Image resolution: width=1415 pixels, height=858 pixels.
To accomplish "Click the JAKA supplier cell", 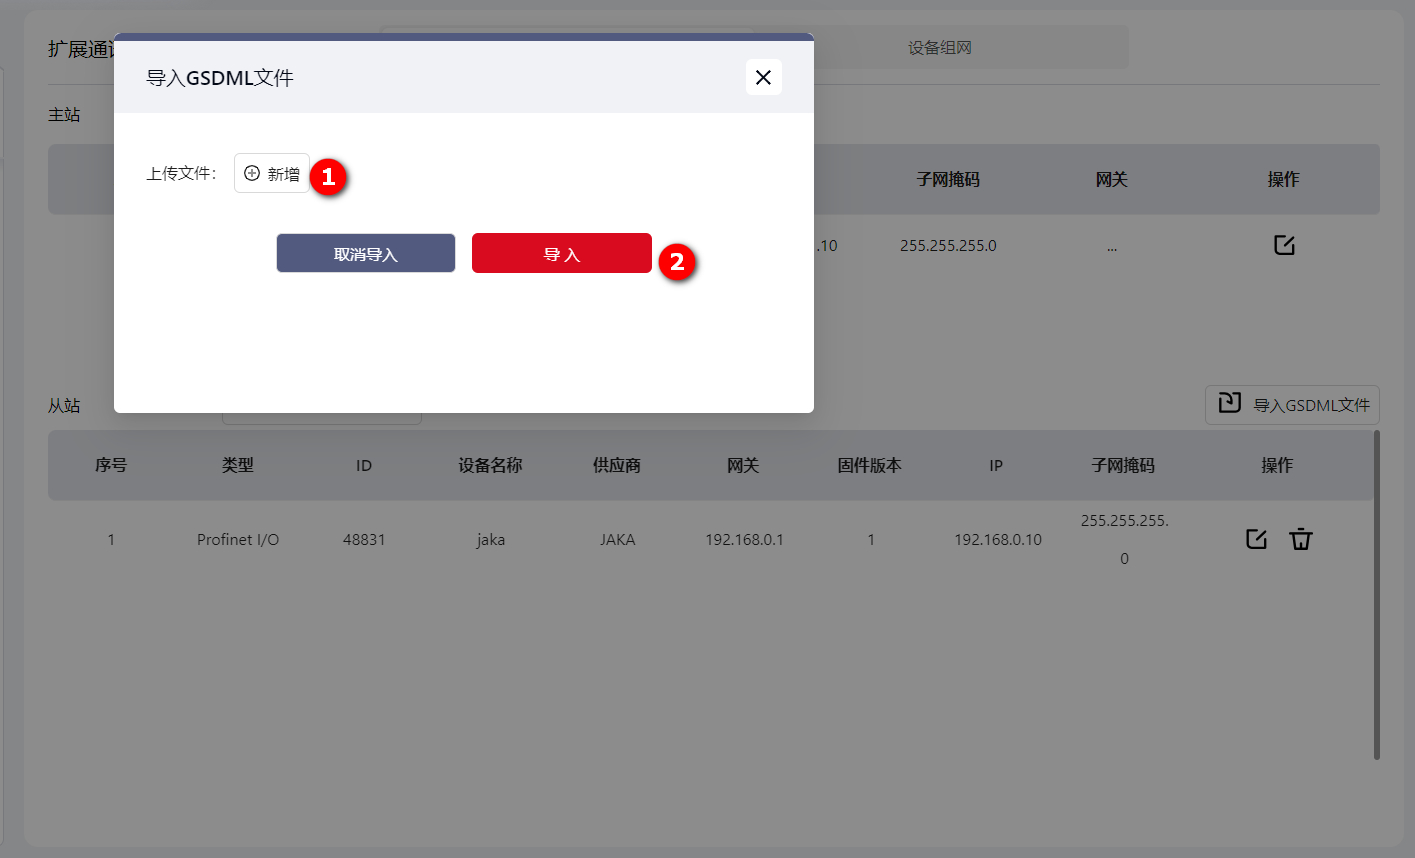I will (617, 540).
